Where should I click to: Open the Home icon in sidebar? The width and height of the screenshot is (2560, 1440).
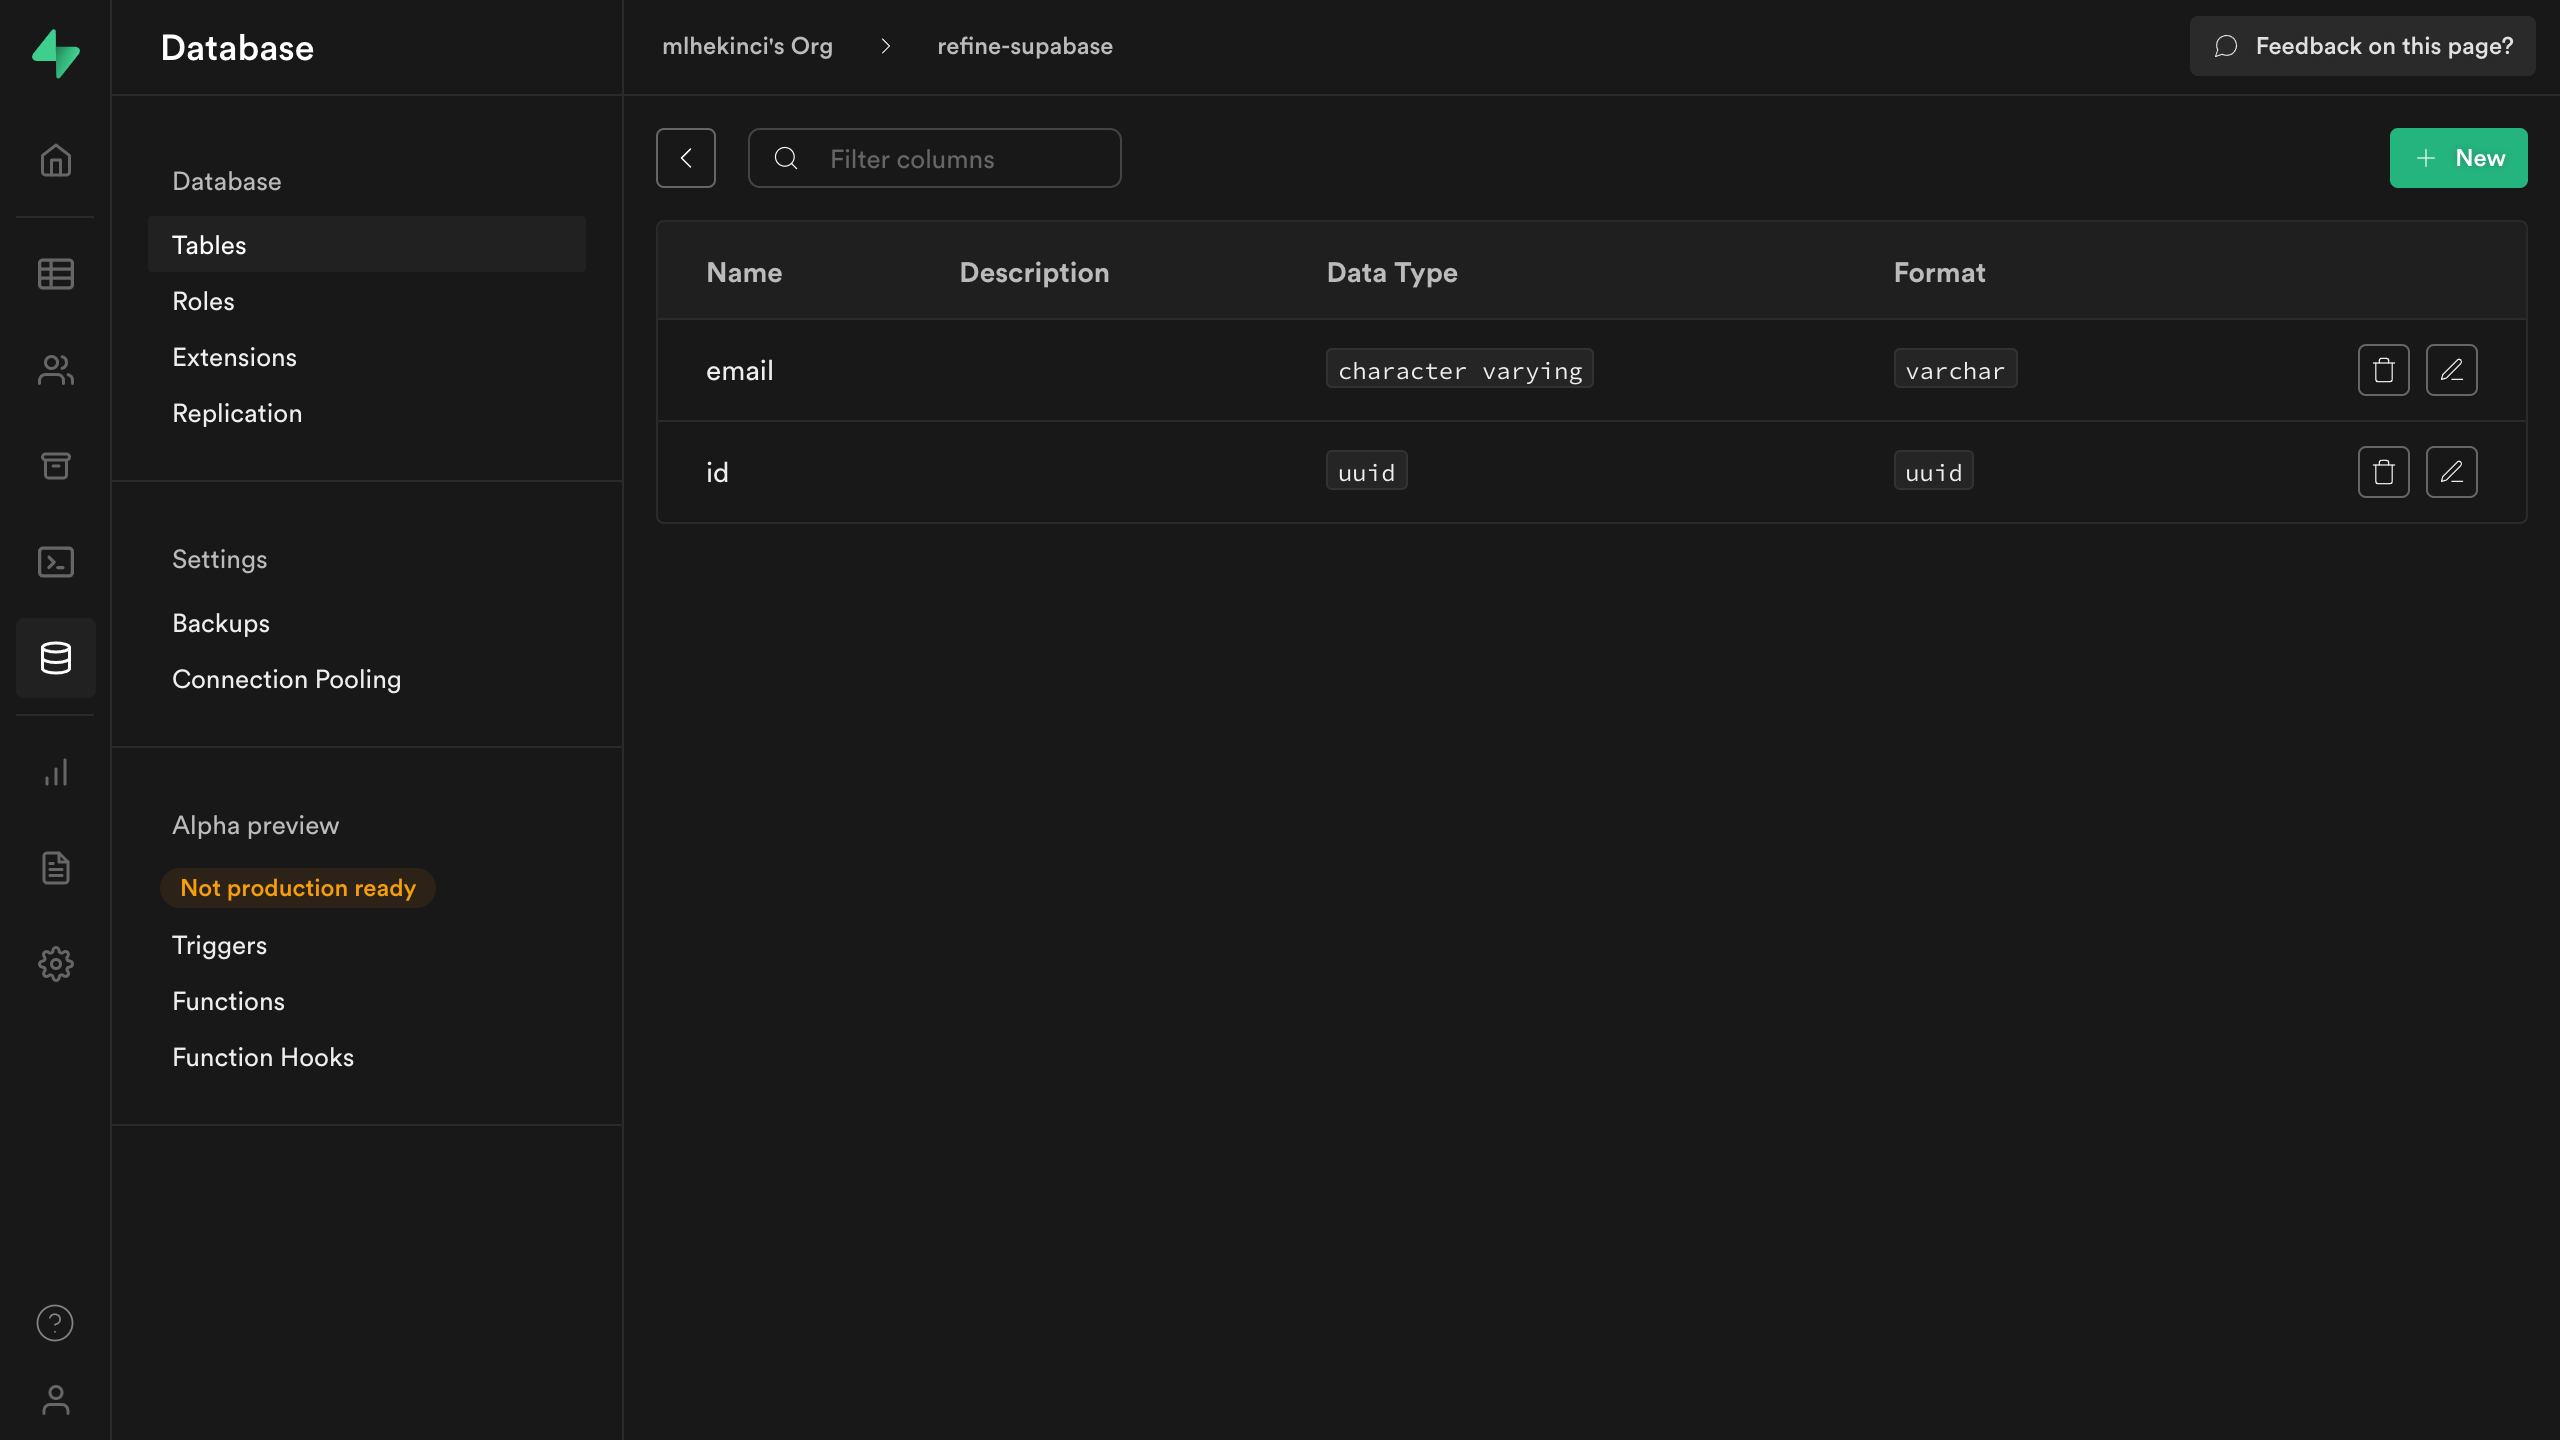click(x=55, y=160)
